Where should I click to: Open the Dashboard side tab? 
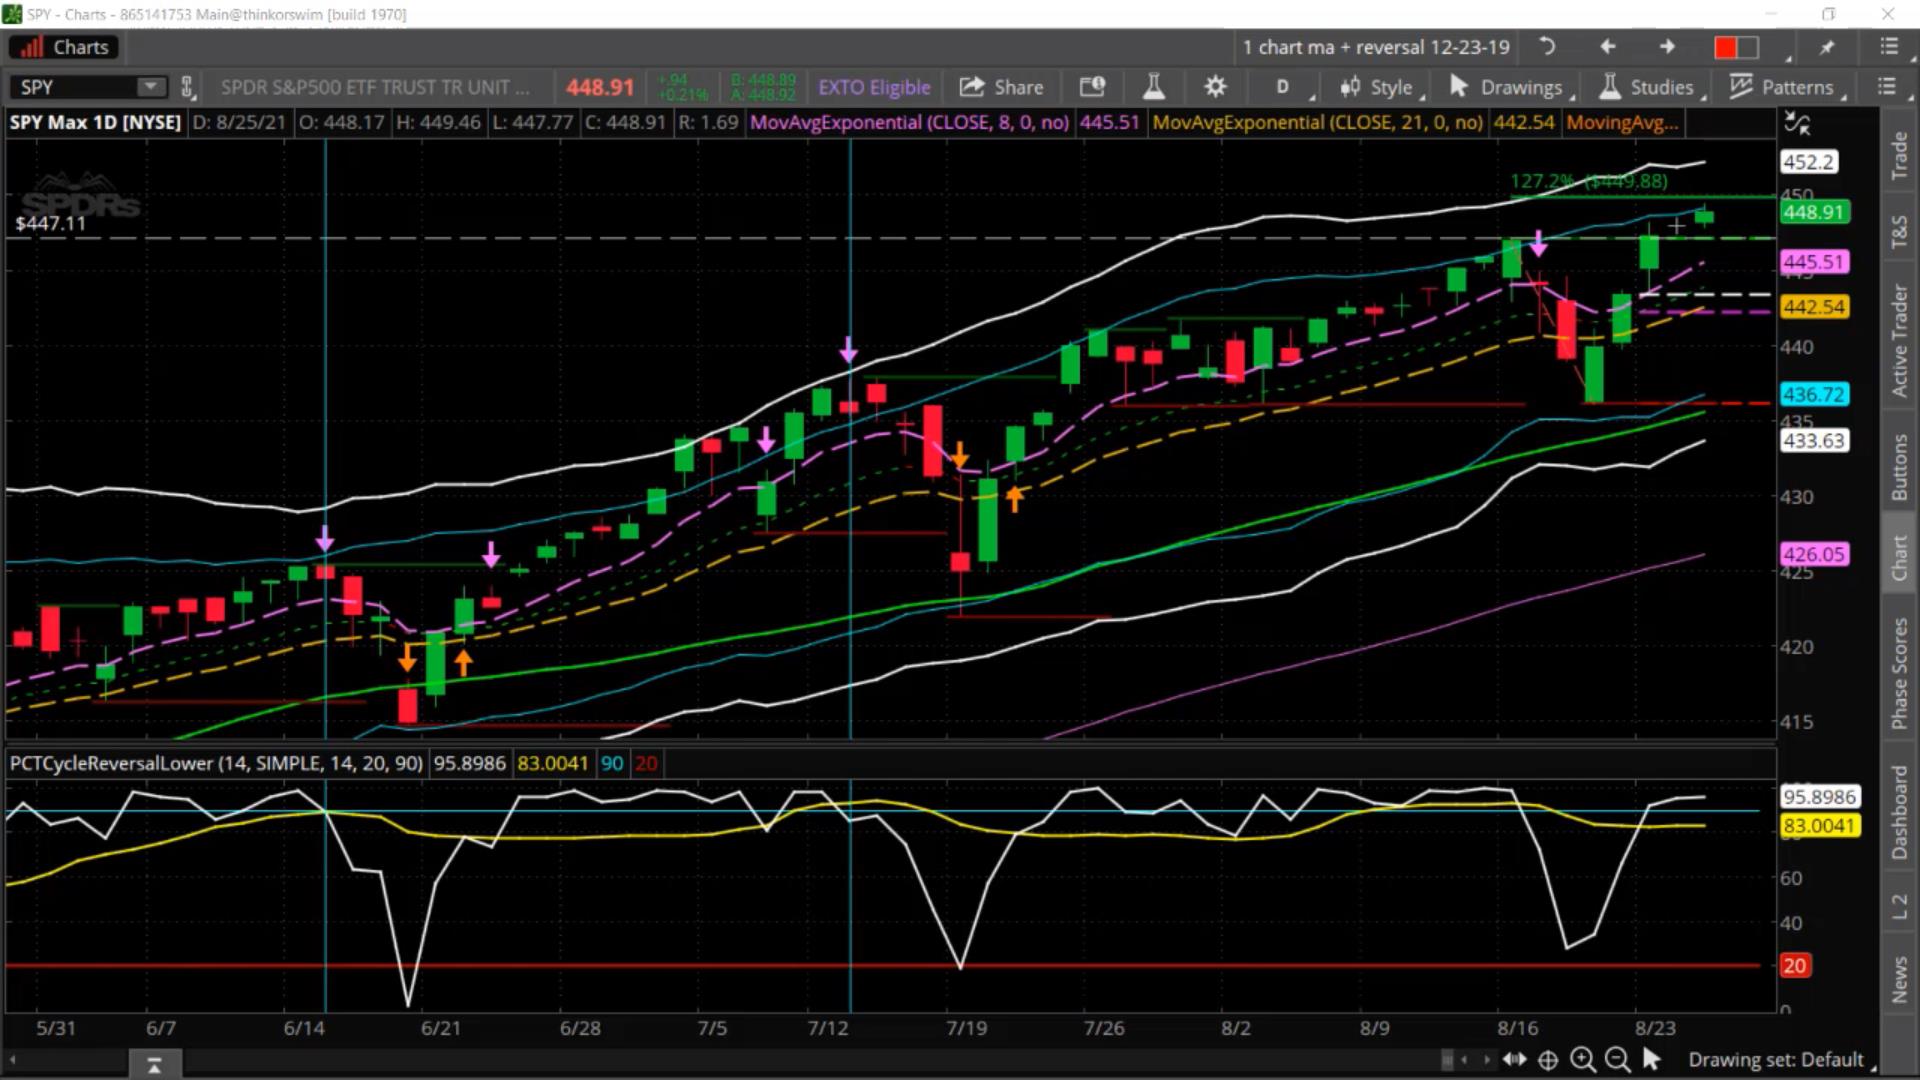1899,812
